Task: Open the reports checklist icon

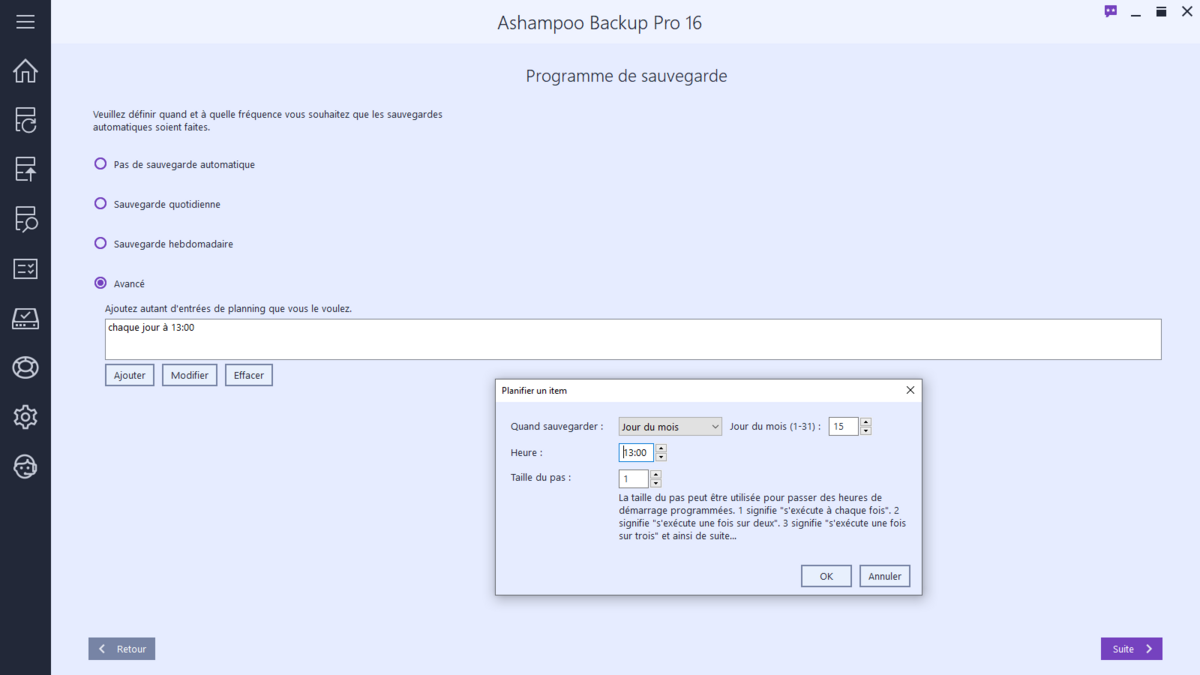Action: (25, 268)
